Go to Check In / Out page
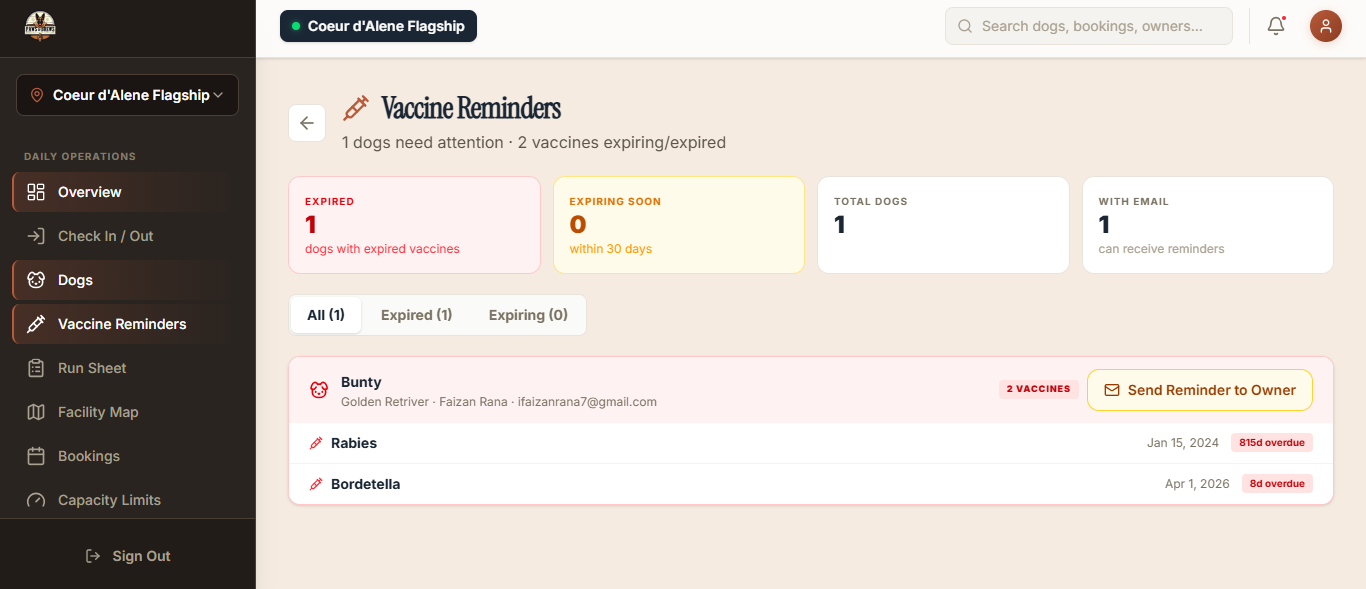This screenshot has height=589, width=1366. click(105, 236)
